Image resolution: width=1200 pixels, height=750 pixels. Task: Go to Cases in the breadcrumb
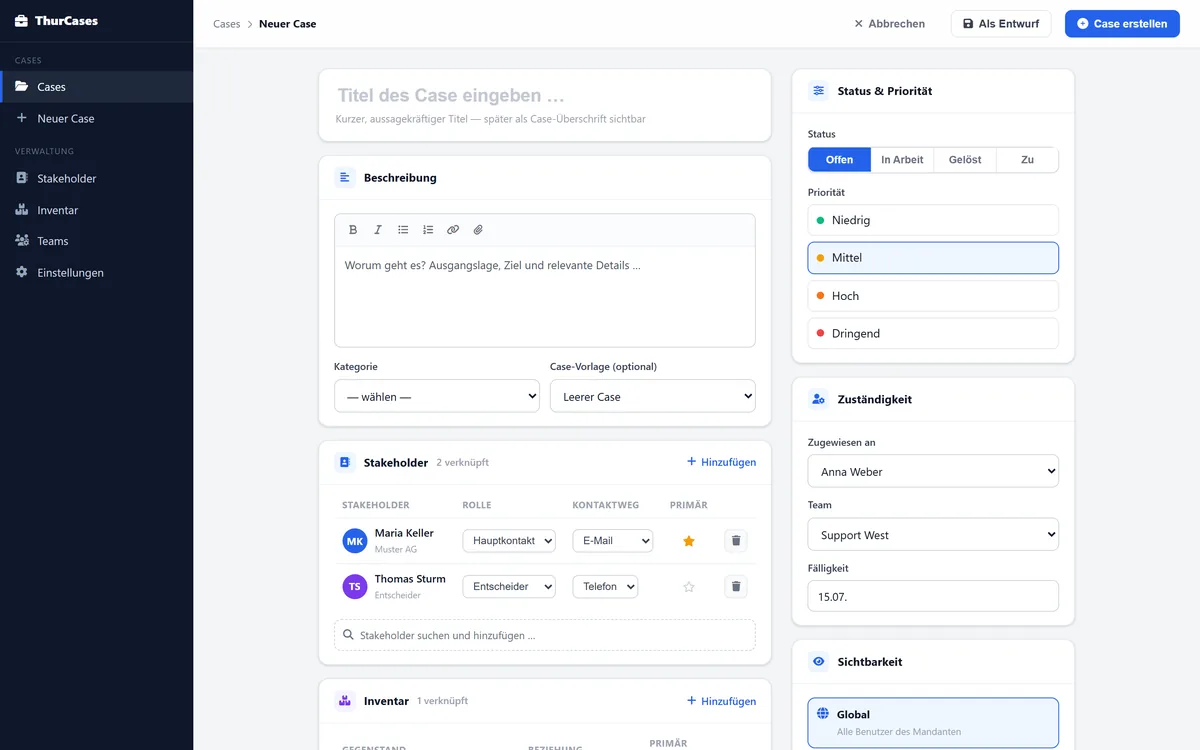click(x=227, y=24)
